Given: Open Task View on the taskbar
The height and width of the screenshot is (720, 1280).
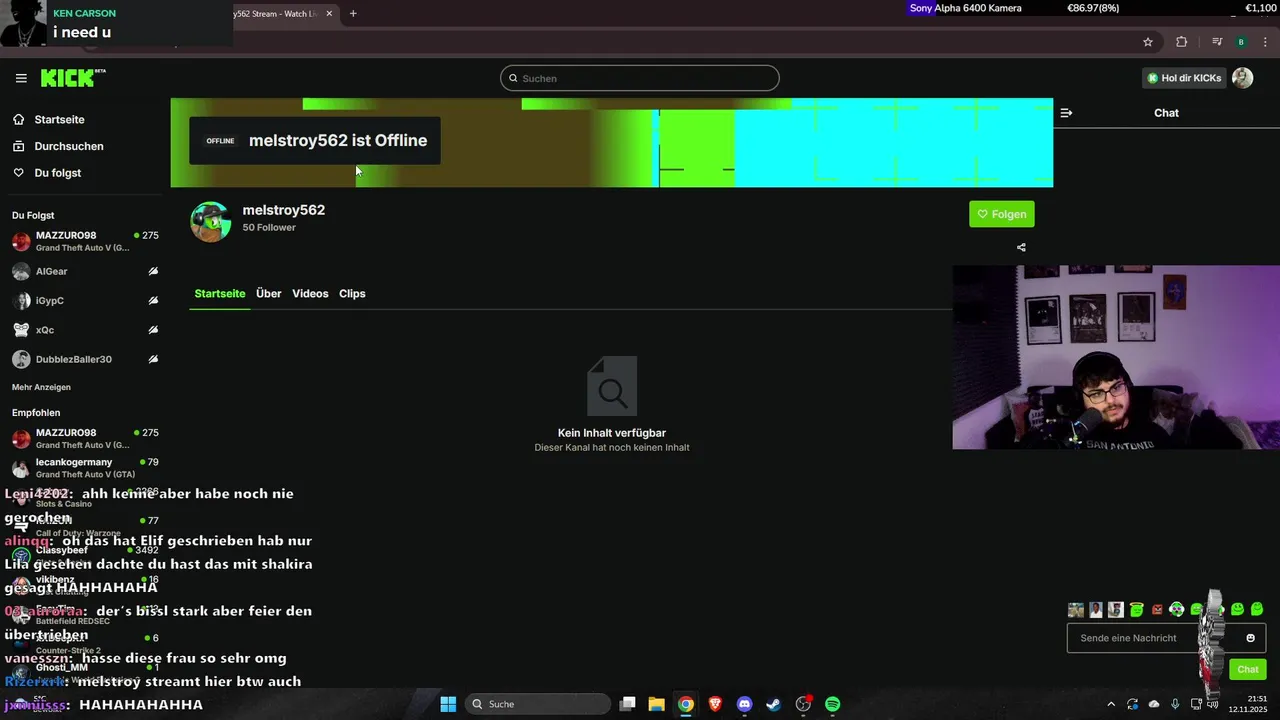Looking at the screenshot, I should point(627,704).
